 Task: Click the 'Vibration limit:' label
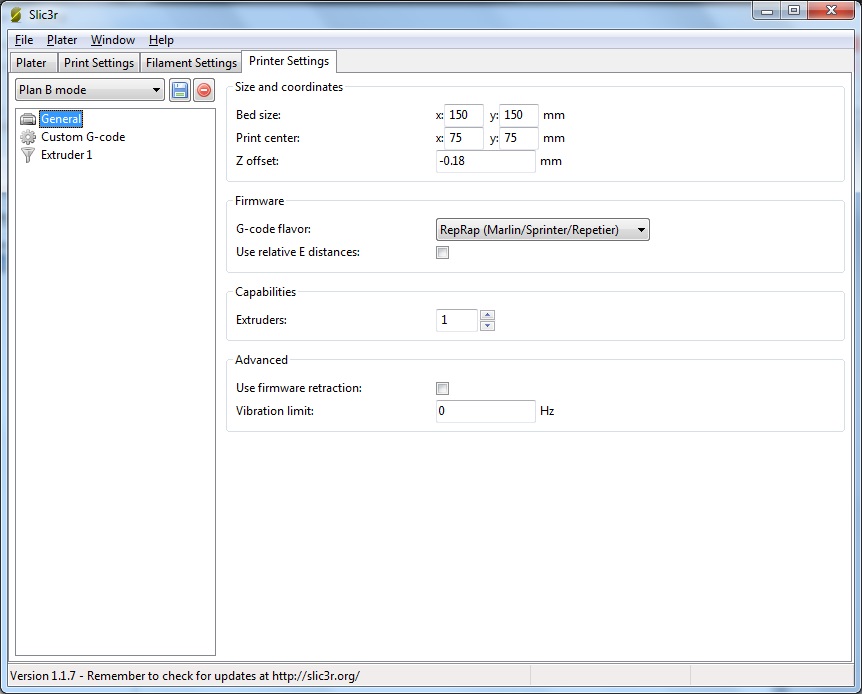coord(275,411)
